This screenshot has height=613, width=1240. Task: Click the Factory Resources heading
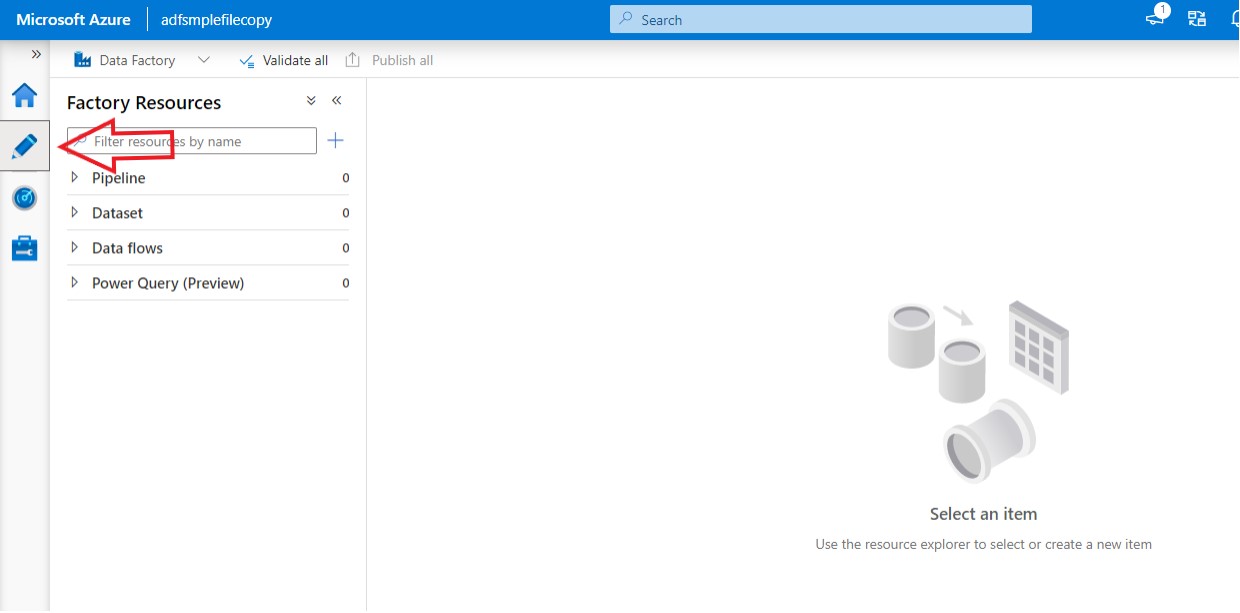pyautogui.click(x=144, y=102)
